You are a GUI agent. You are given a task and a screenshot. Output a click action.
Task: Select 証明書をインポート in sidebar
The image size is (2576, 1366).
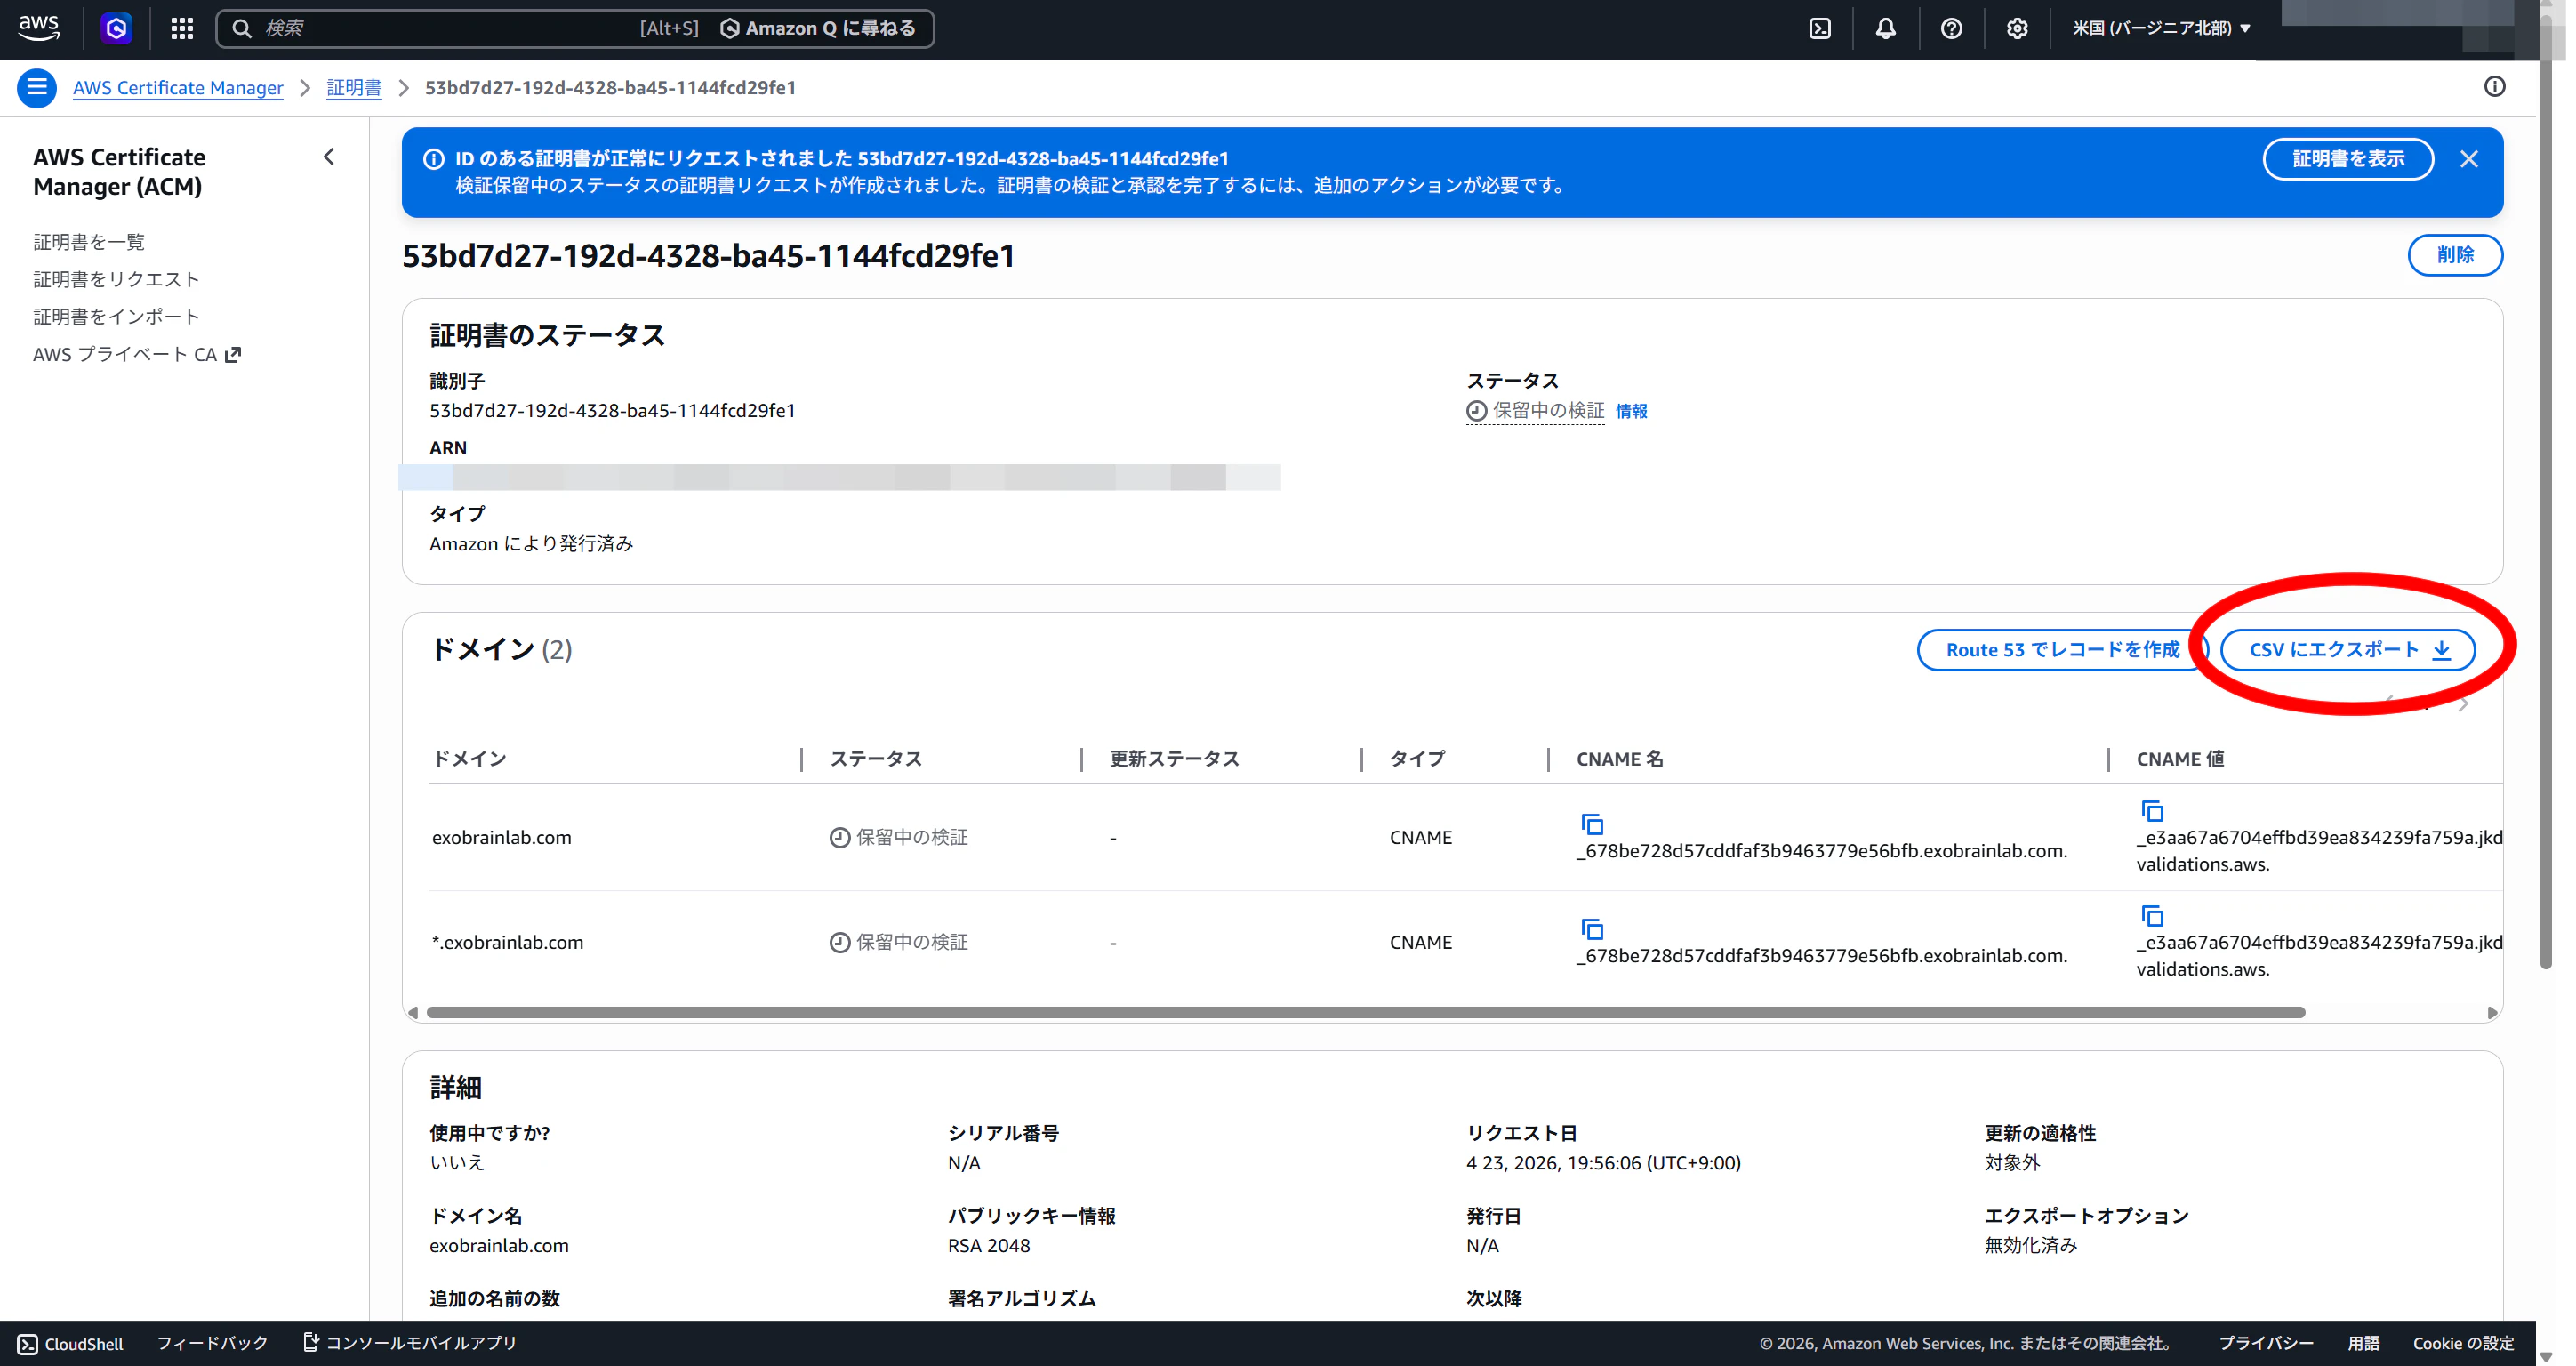pyautogui.click(x=117, y=317)
